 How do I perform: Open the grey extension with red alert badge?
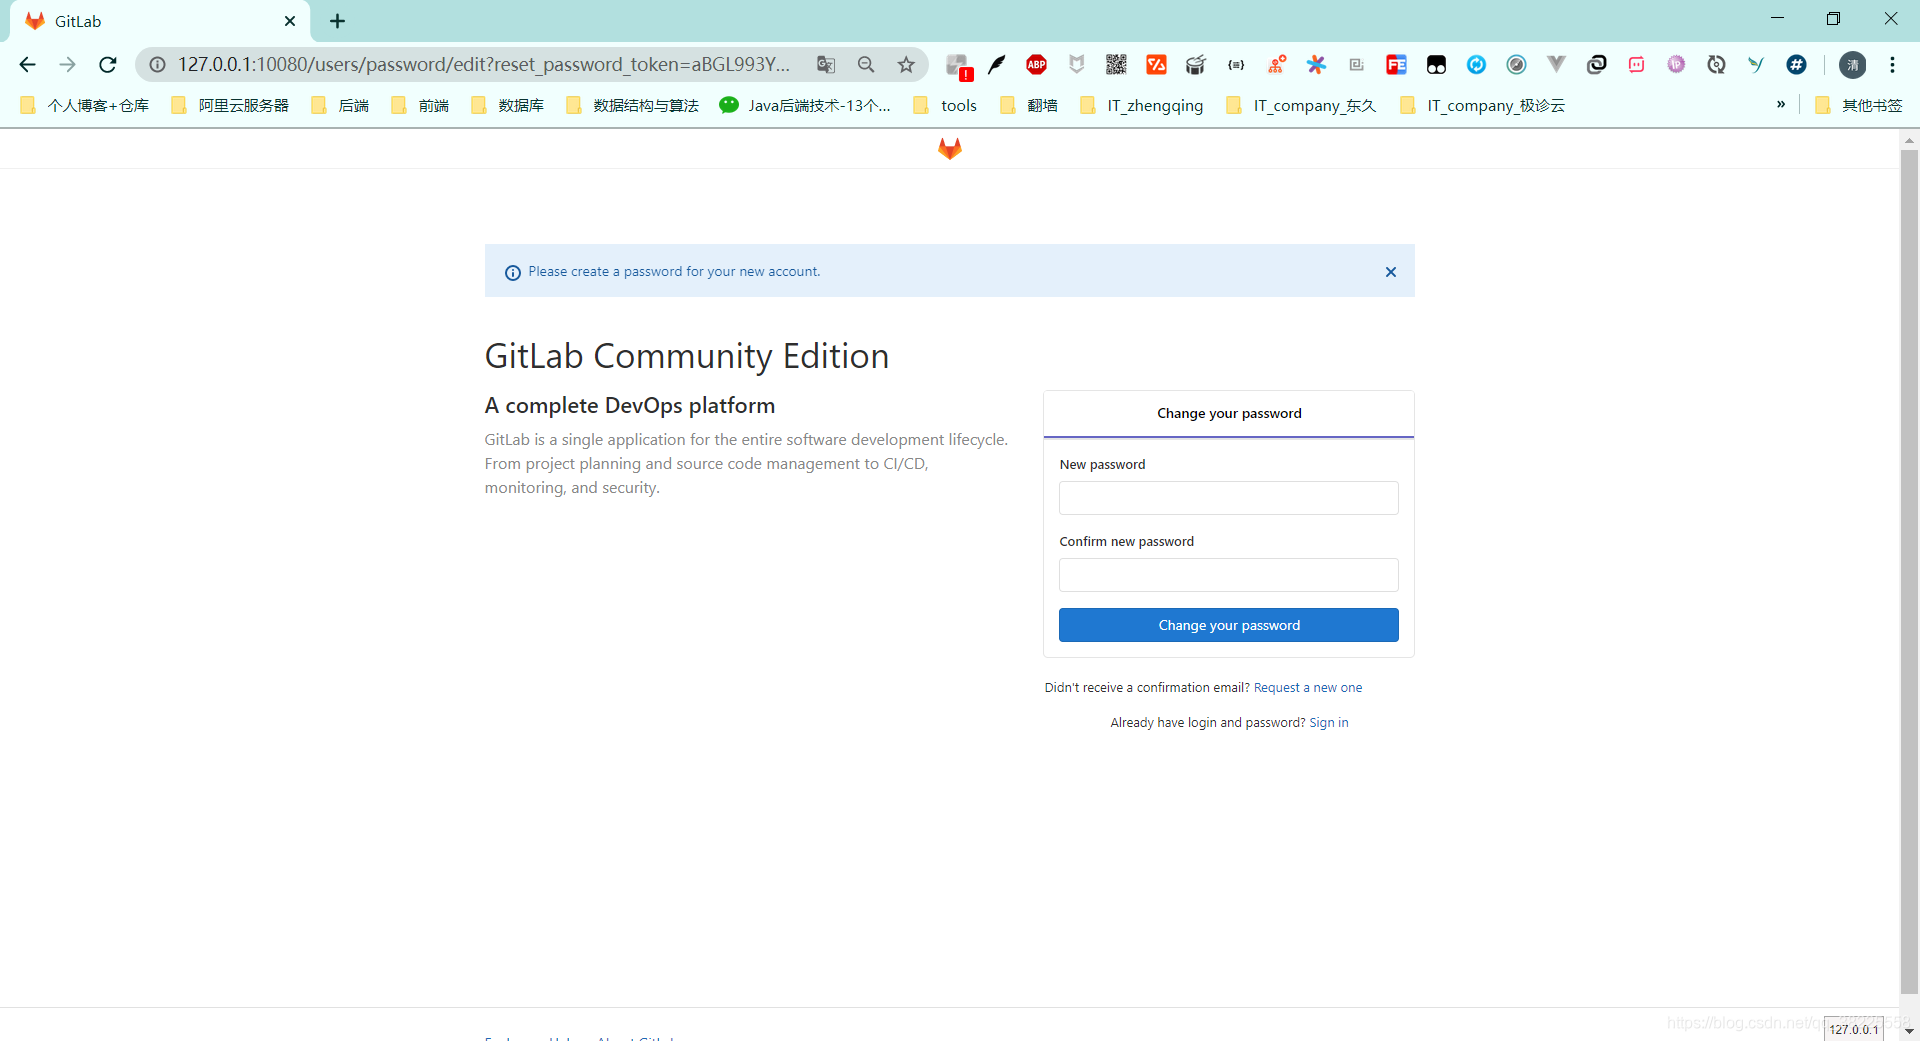tap(958, 66)
